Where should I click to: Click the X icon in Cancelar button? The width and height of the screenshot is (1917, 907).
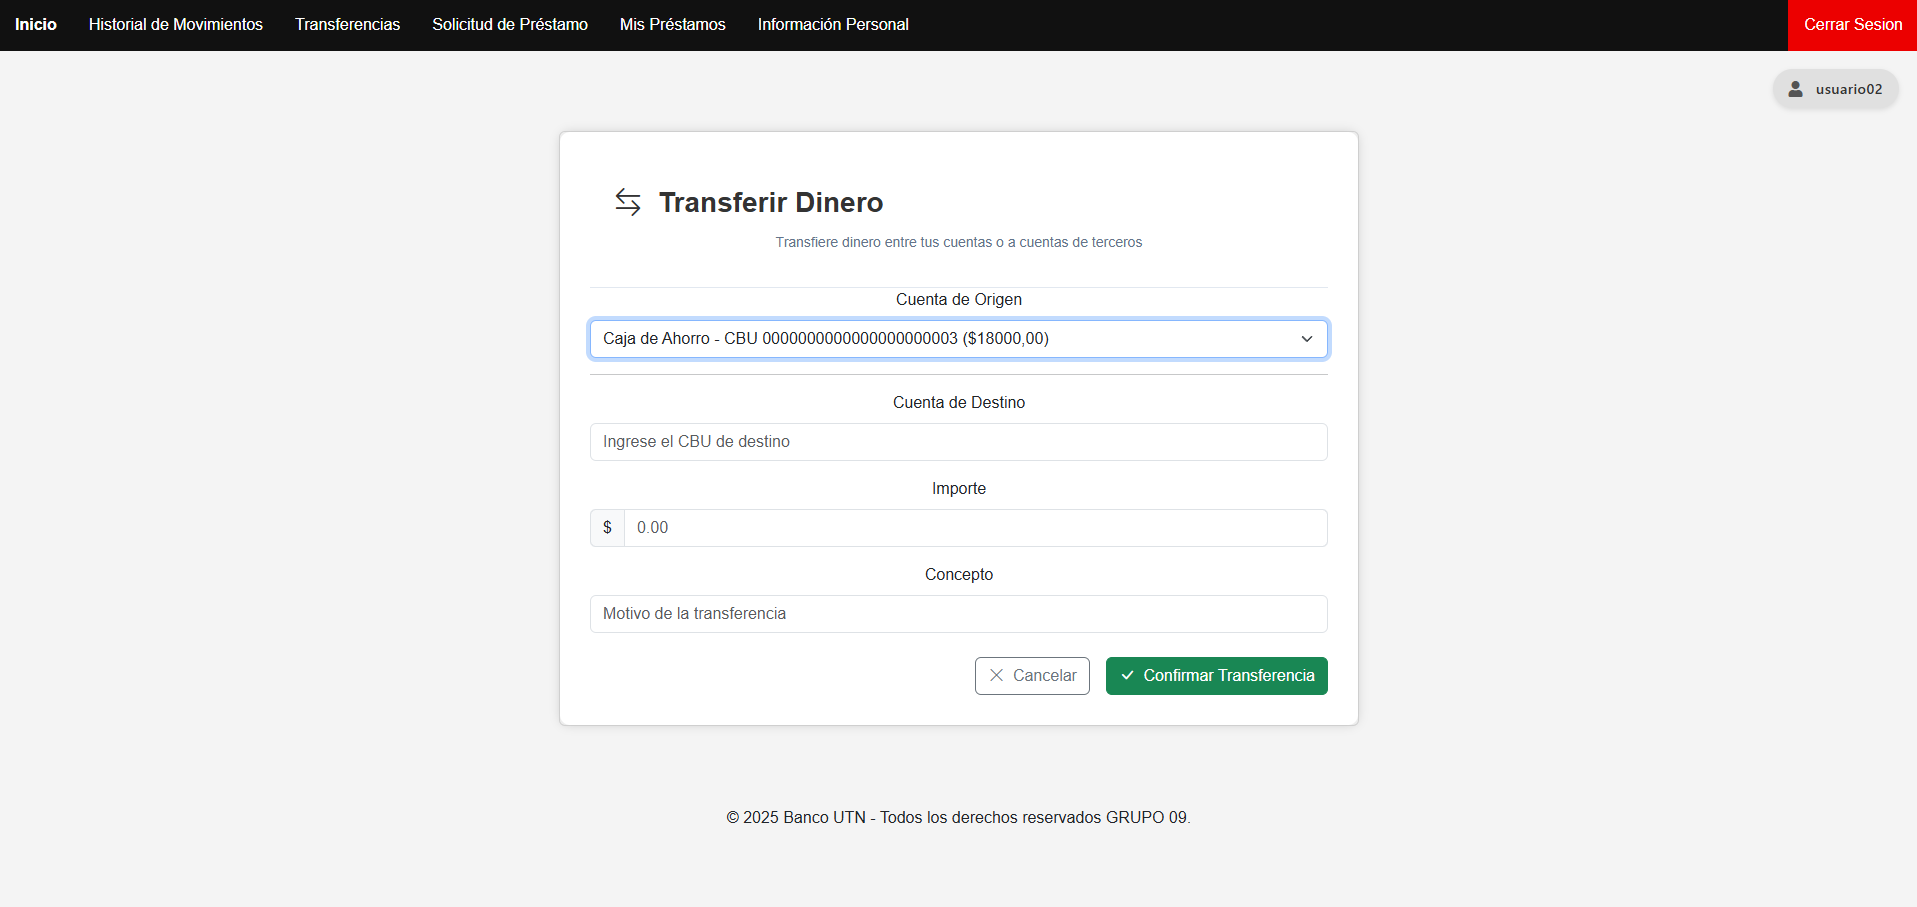pyautogui.click(x=996, y=676)
